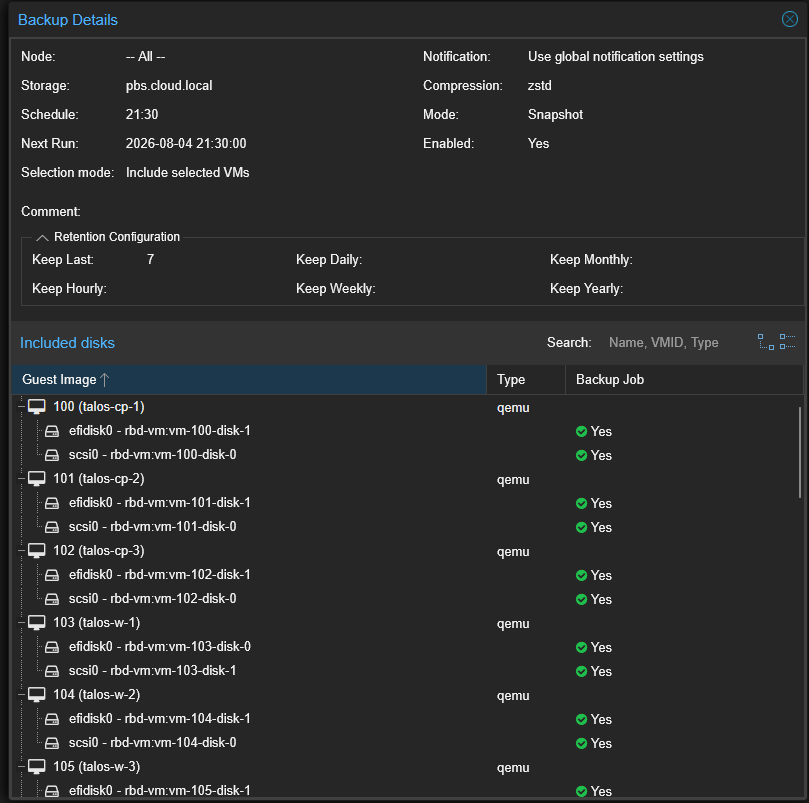
Task: Click the expand all tree icon
Action: [x=766, y=342]
